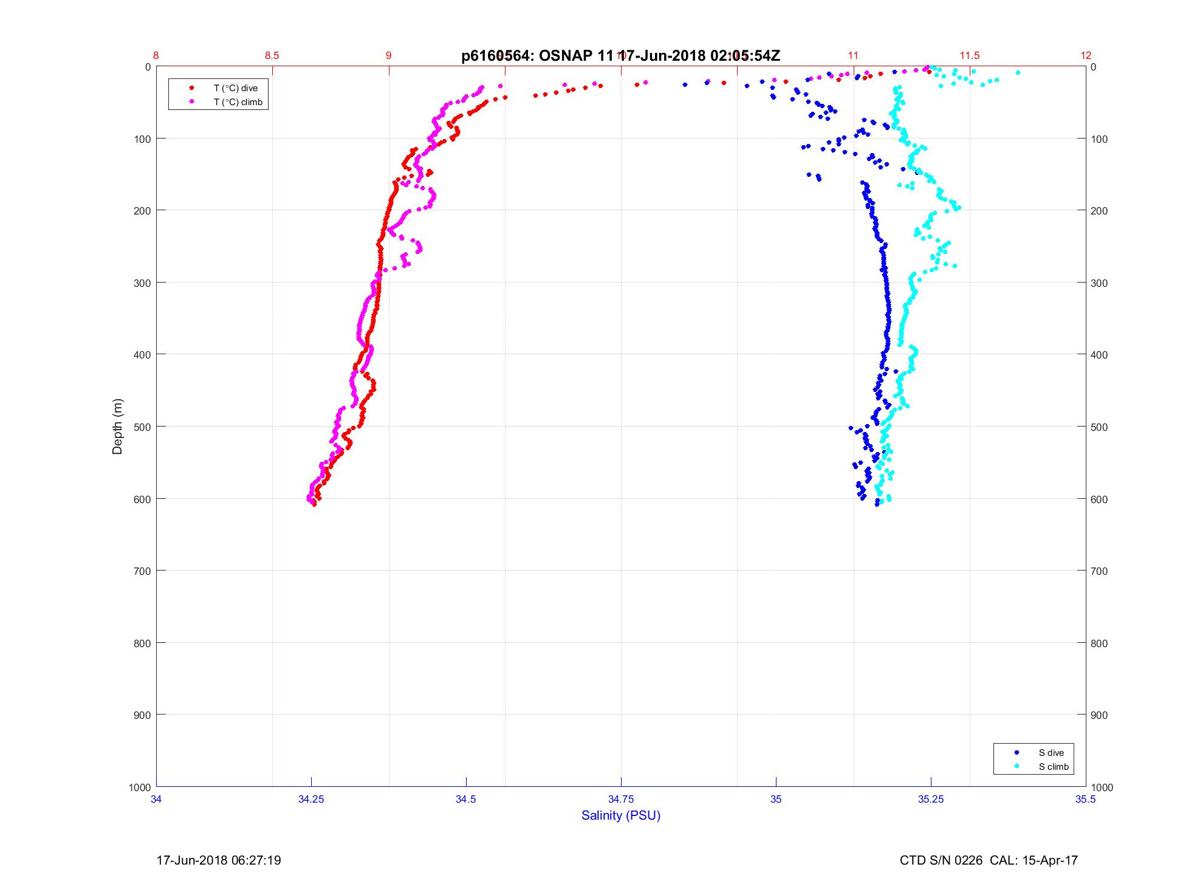Click the dark blue marker beside S dive
This screenshot has height=885, width=1200.
pyautogui.click(x=1017, y=752)
